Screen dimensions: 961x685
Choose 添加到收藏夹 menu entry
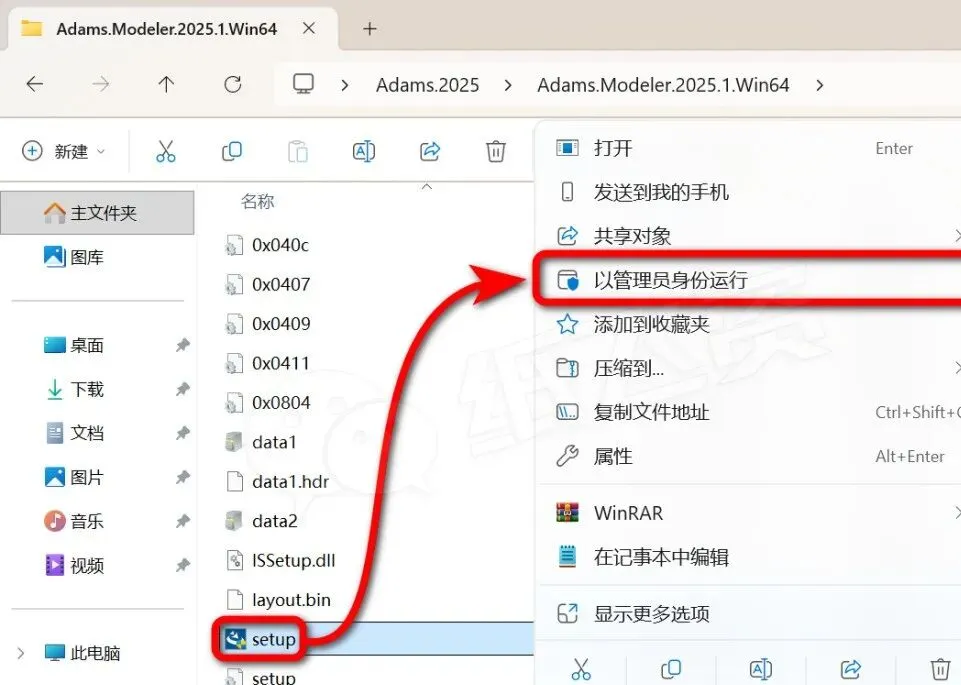pyautogui.click(x=748, y=324)
